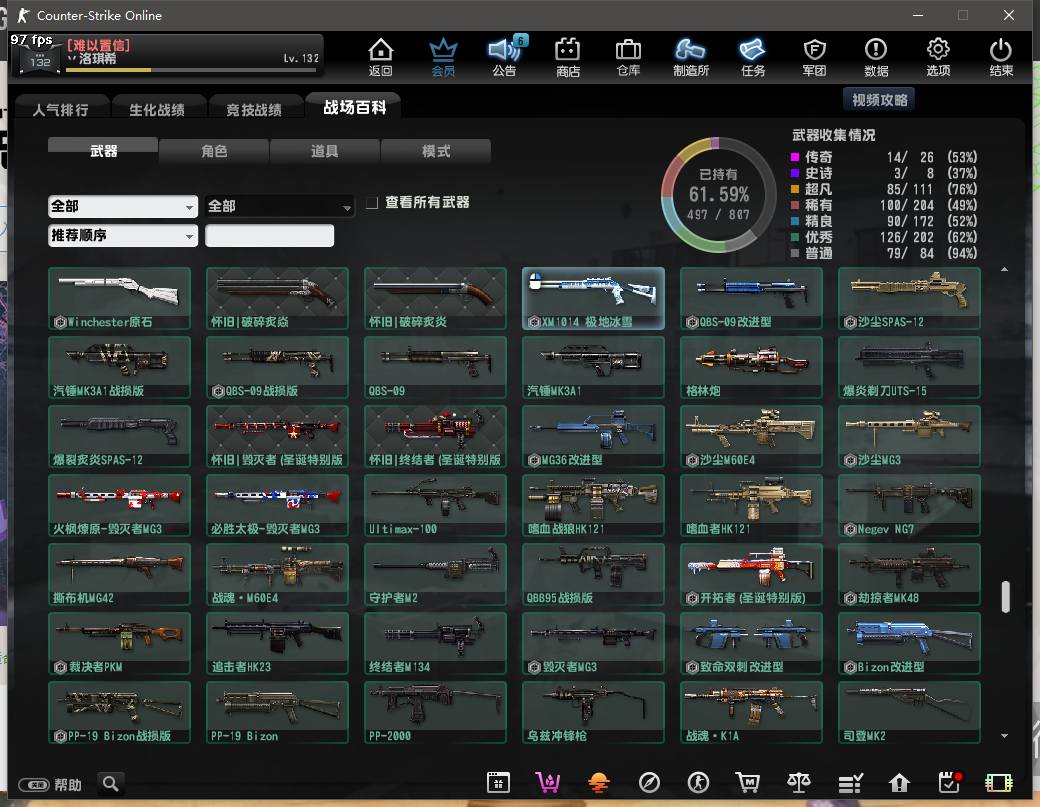Select the 乌兹冲锋枪 weapon card
1040x807 pixels.
pyautogui.click(x=593, y=712)
